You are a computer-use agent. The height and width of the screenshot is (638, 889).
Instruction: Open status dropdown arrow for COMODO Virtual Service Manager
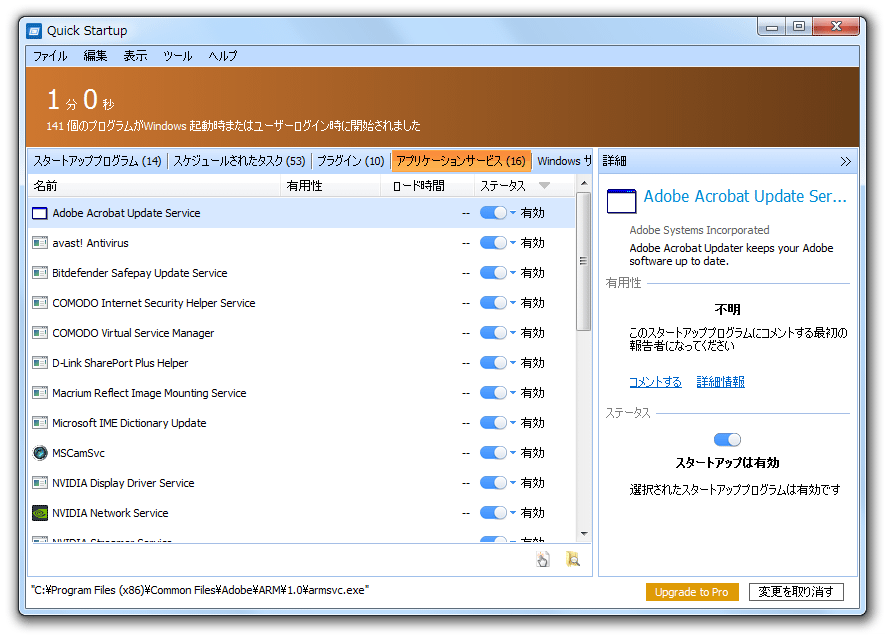point(513,333)
